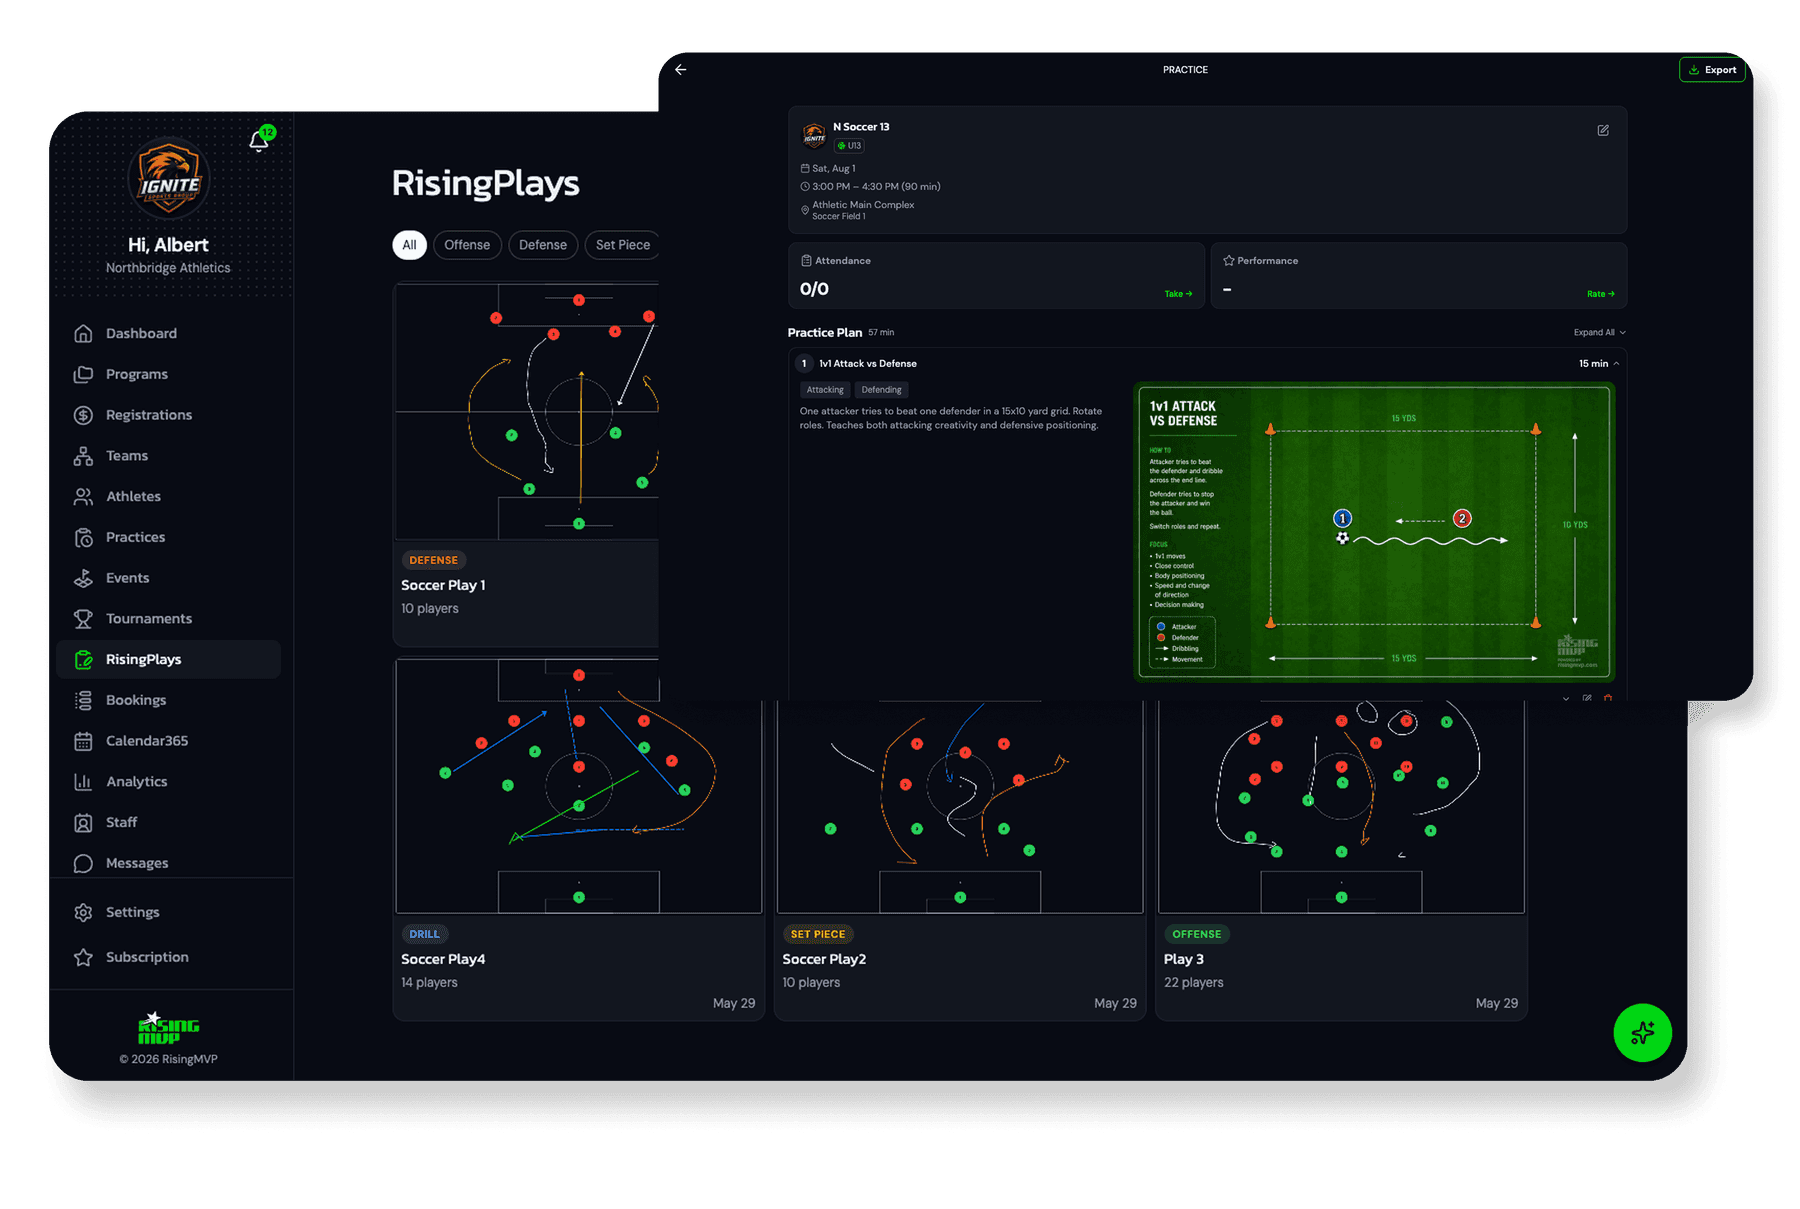The height and width of the screenshot is (1209, 1800).
Task: Click the green AI sparkle floating button
Action: (x=1642, y=1033)
